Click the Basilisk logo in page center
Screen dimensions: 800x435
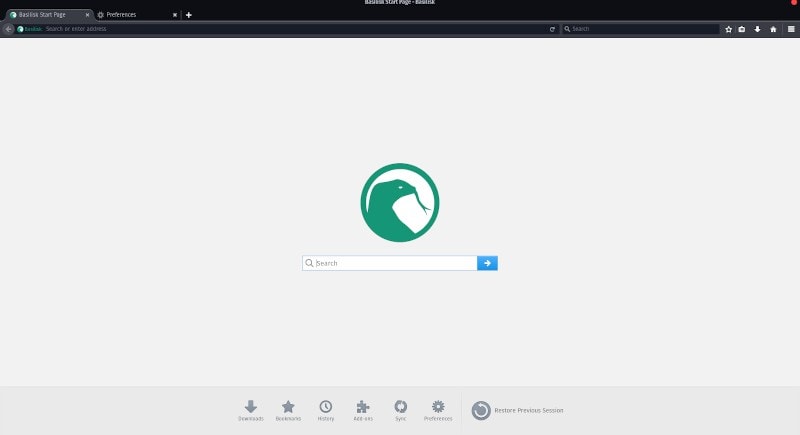pyautogui.click(x=399, y=202)
